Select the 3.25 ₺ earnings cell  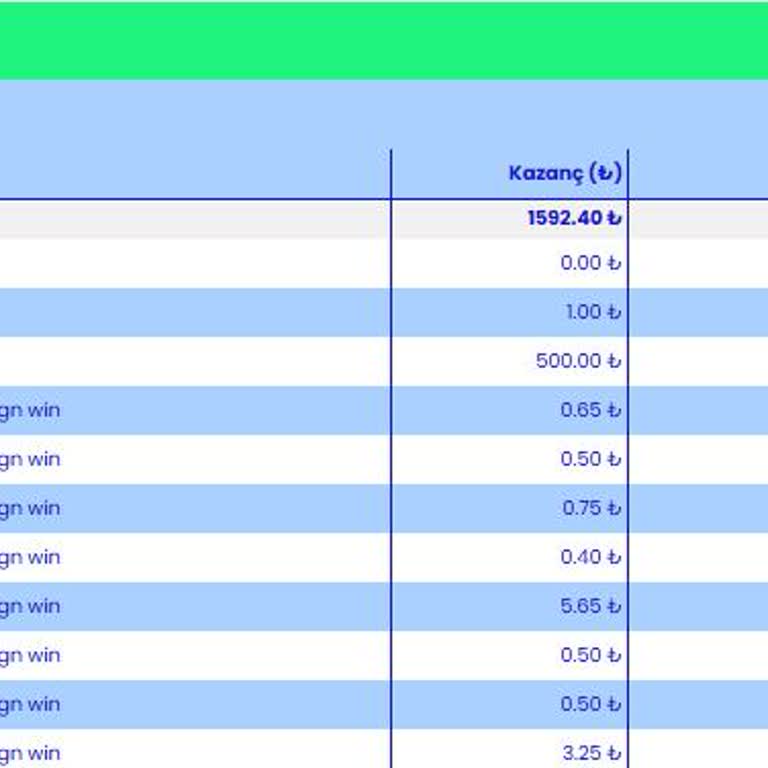click(590, 753)
